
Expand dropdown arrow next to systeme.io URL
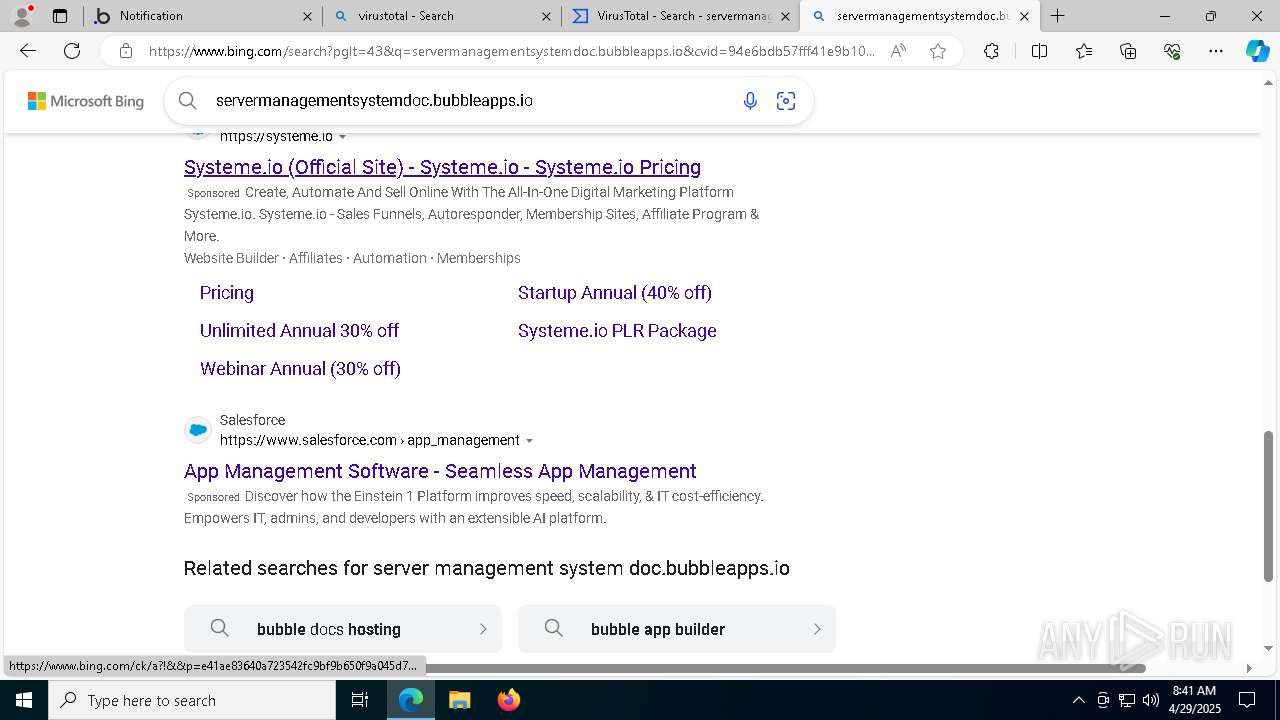pyautogui.click(x=343, y=137)
